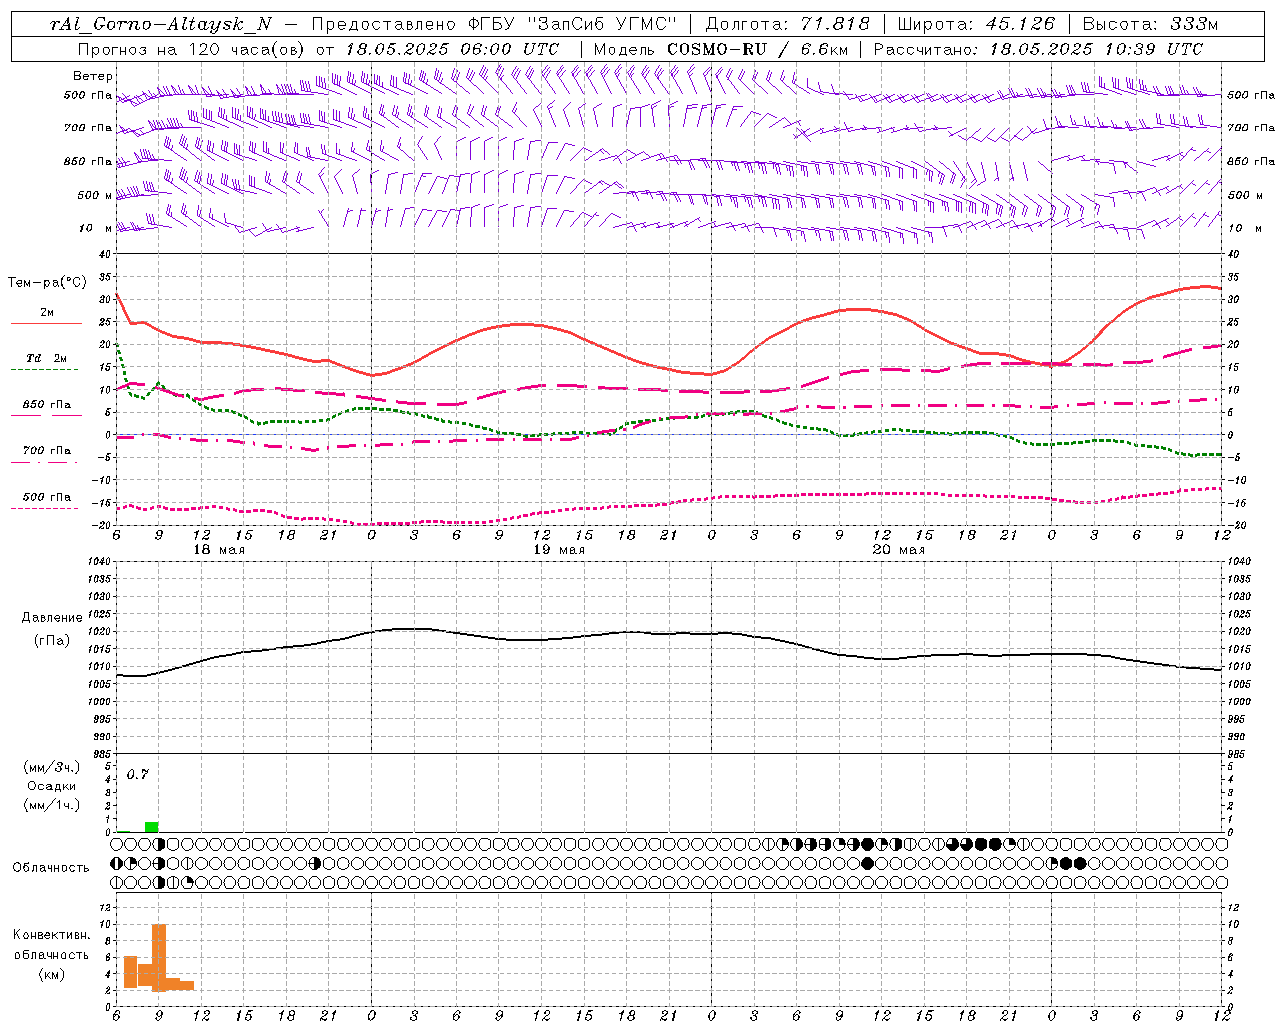
Task: Click the tallest orange convective cloud bar
Action: 159,957
